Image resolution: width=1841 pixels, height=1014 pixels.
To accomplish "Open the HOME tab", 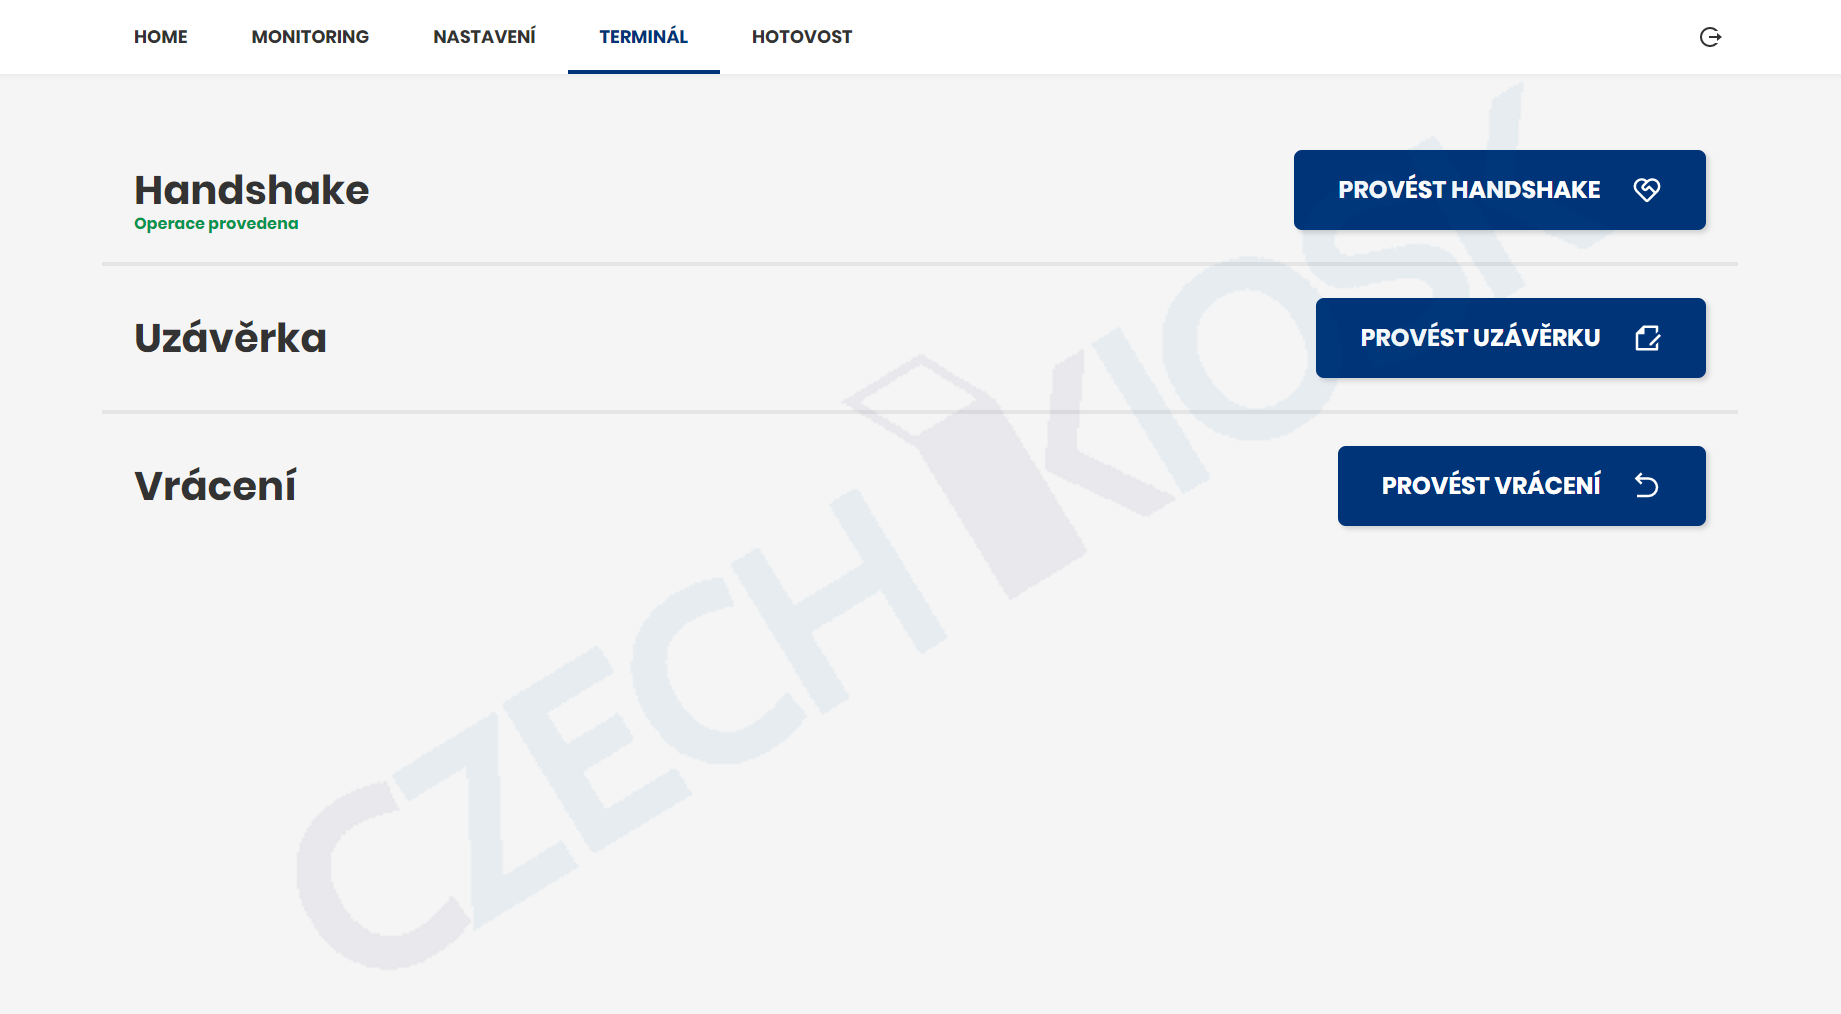I will click(x=161, y=37).
